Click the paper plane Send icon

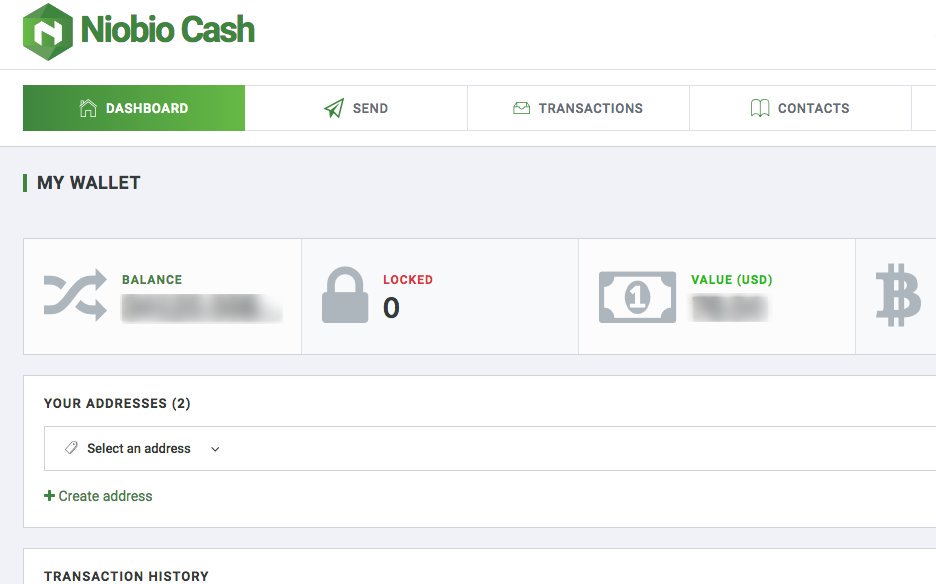(x=334, y=108)
